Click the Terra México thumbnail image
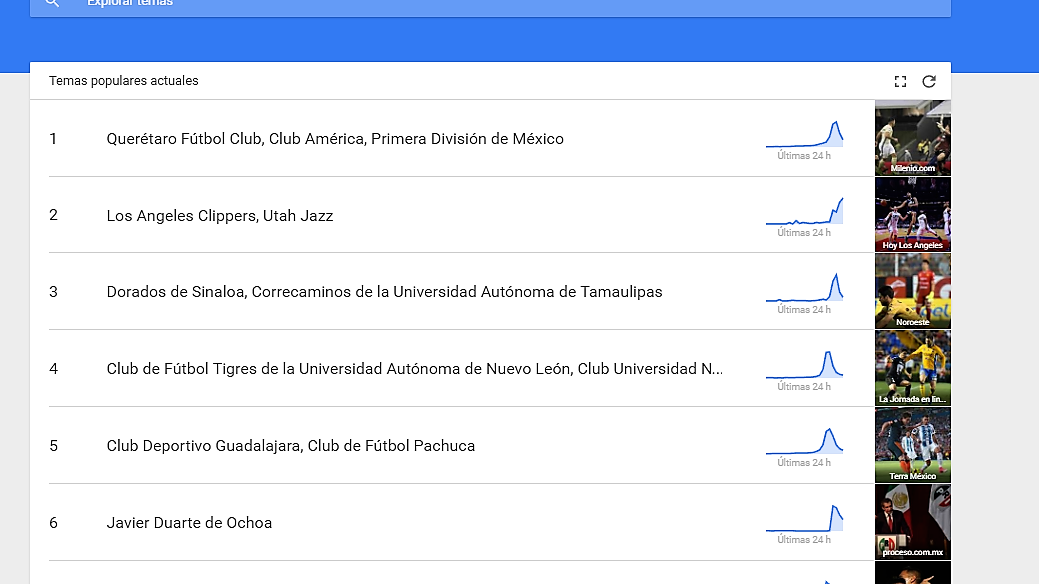The width and height of the screenshot is (1039, 584). [x=913, y=445]
